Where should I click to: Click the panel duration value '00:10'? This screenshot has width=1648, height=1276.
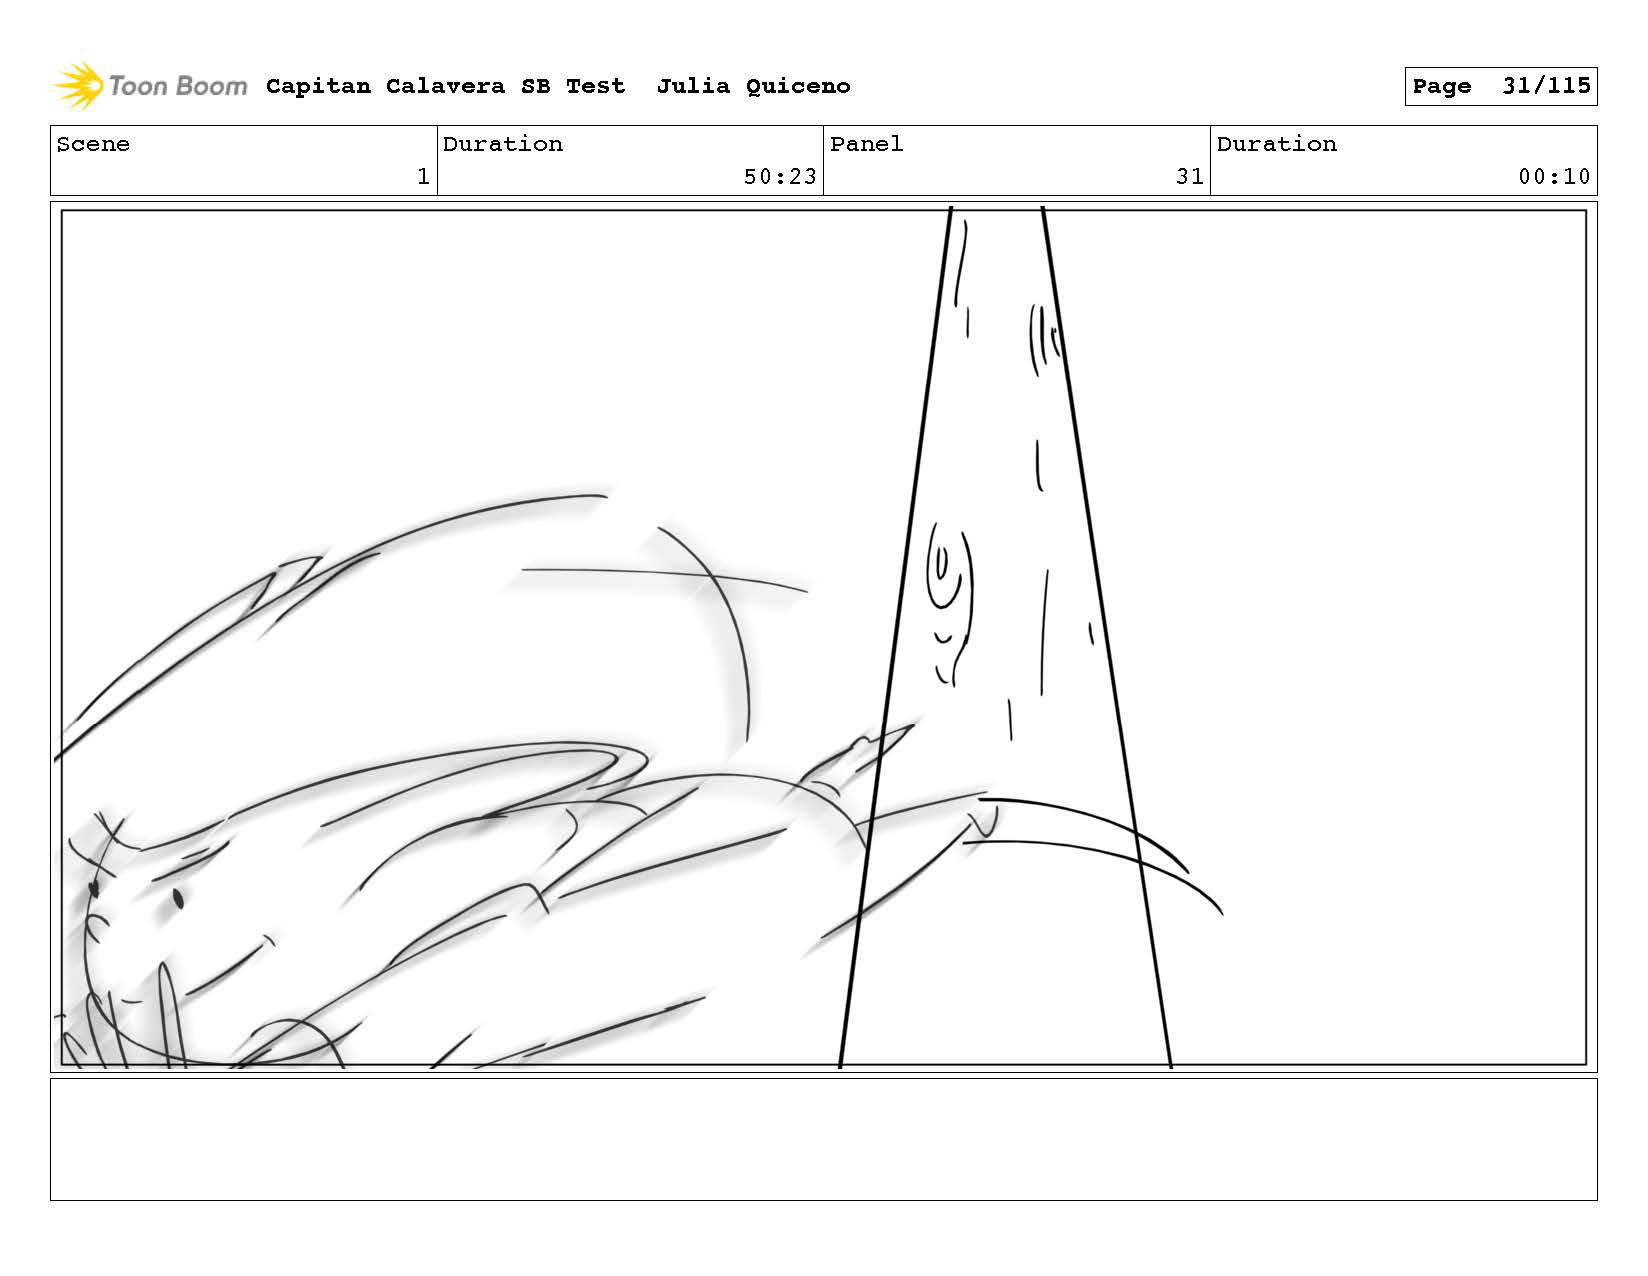(x=1554, y=177)
